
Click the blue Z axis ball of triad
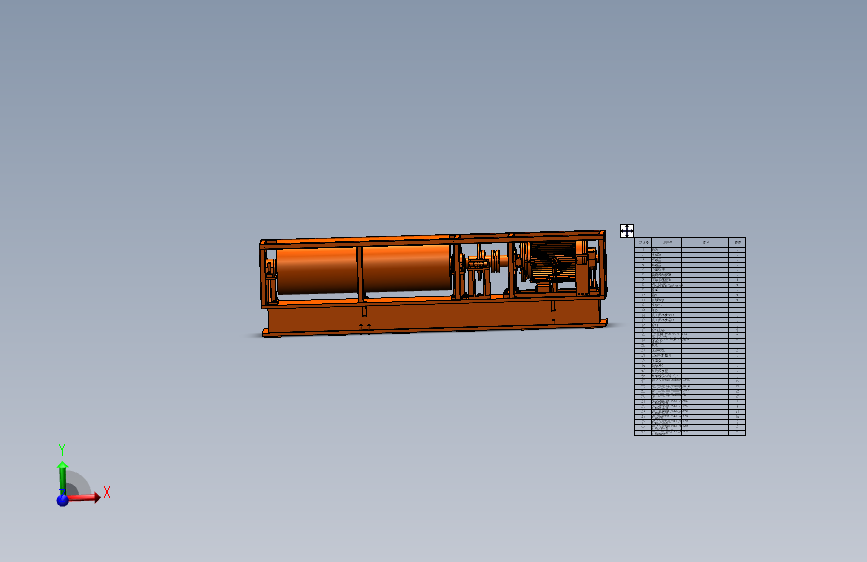(62, 500)
